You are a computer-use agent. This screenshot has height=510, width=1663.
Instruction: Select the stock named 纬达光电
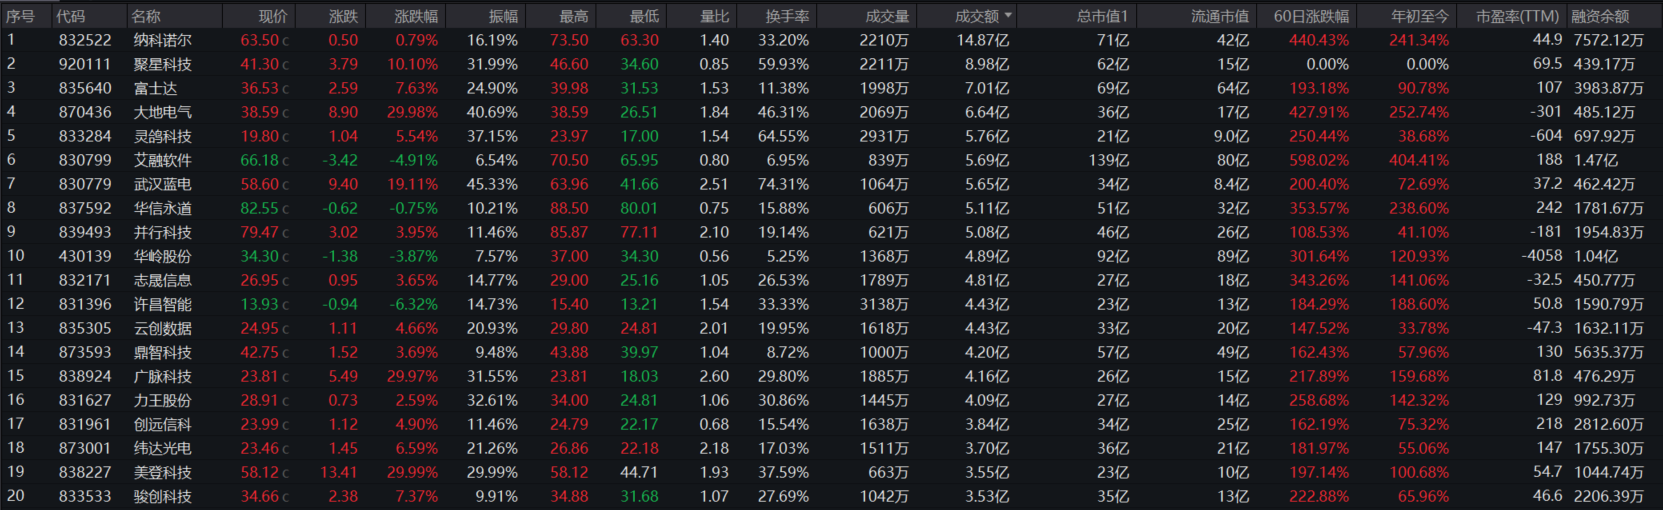[x=163, y=448]
